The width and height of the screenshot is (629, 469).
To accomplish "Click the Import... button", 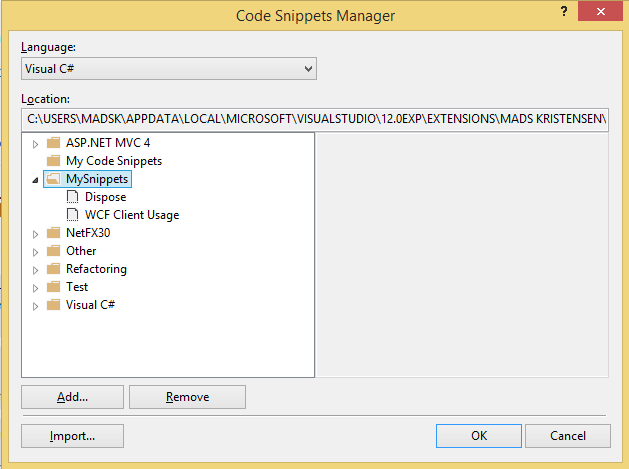I will tap(72, 436).
